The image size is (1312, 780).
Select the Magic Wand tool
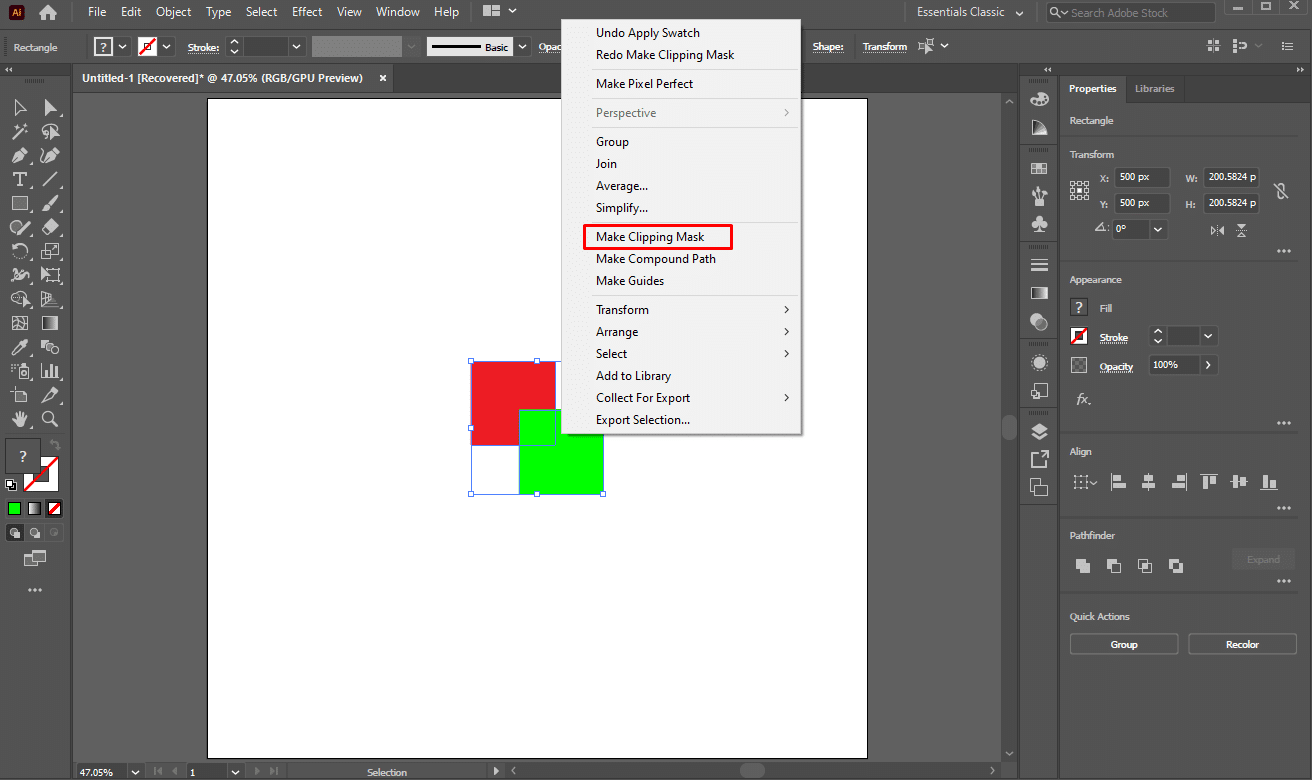pyautogui.click(x=19, y=132)
